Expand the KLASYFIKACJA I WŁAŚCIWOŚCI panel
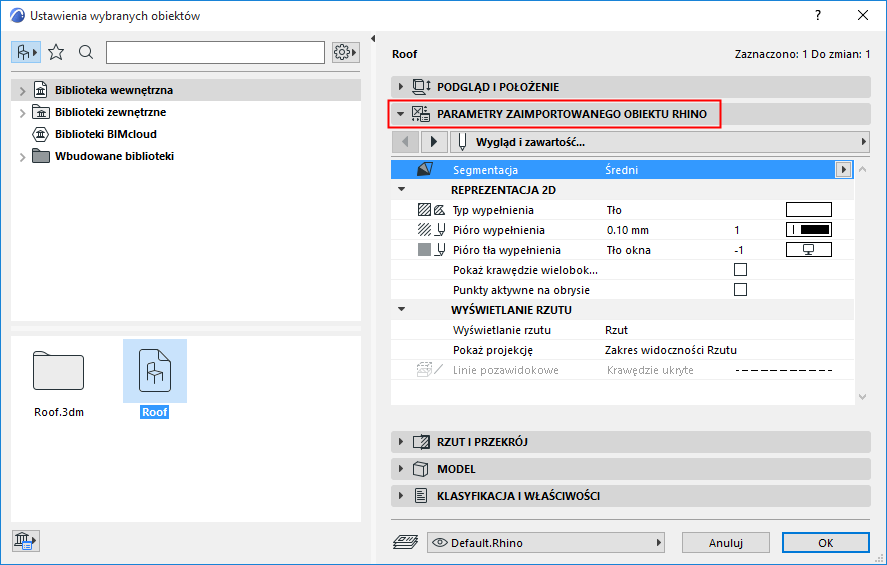 coord(401,495)
